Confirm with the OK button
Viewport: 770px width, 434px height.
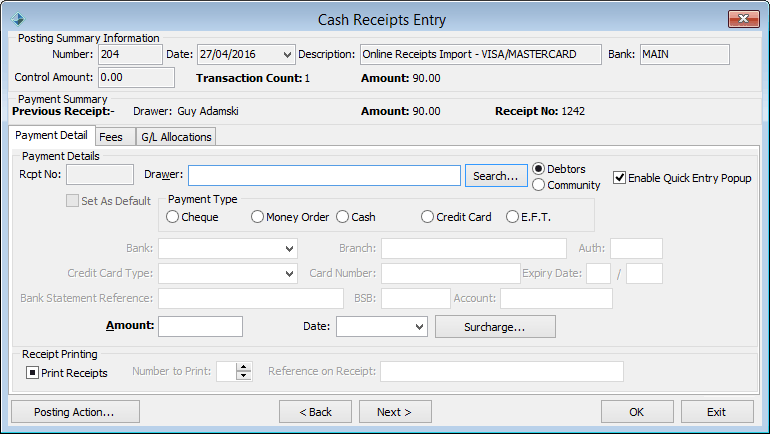click(x=637, y=412)
